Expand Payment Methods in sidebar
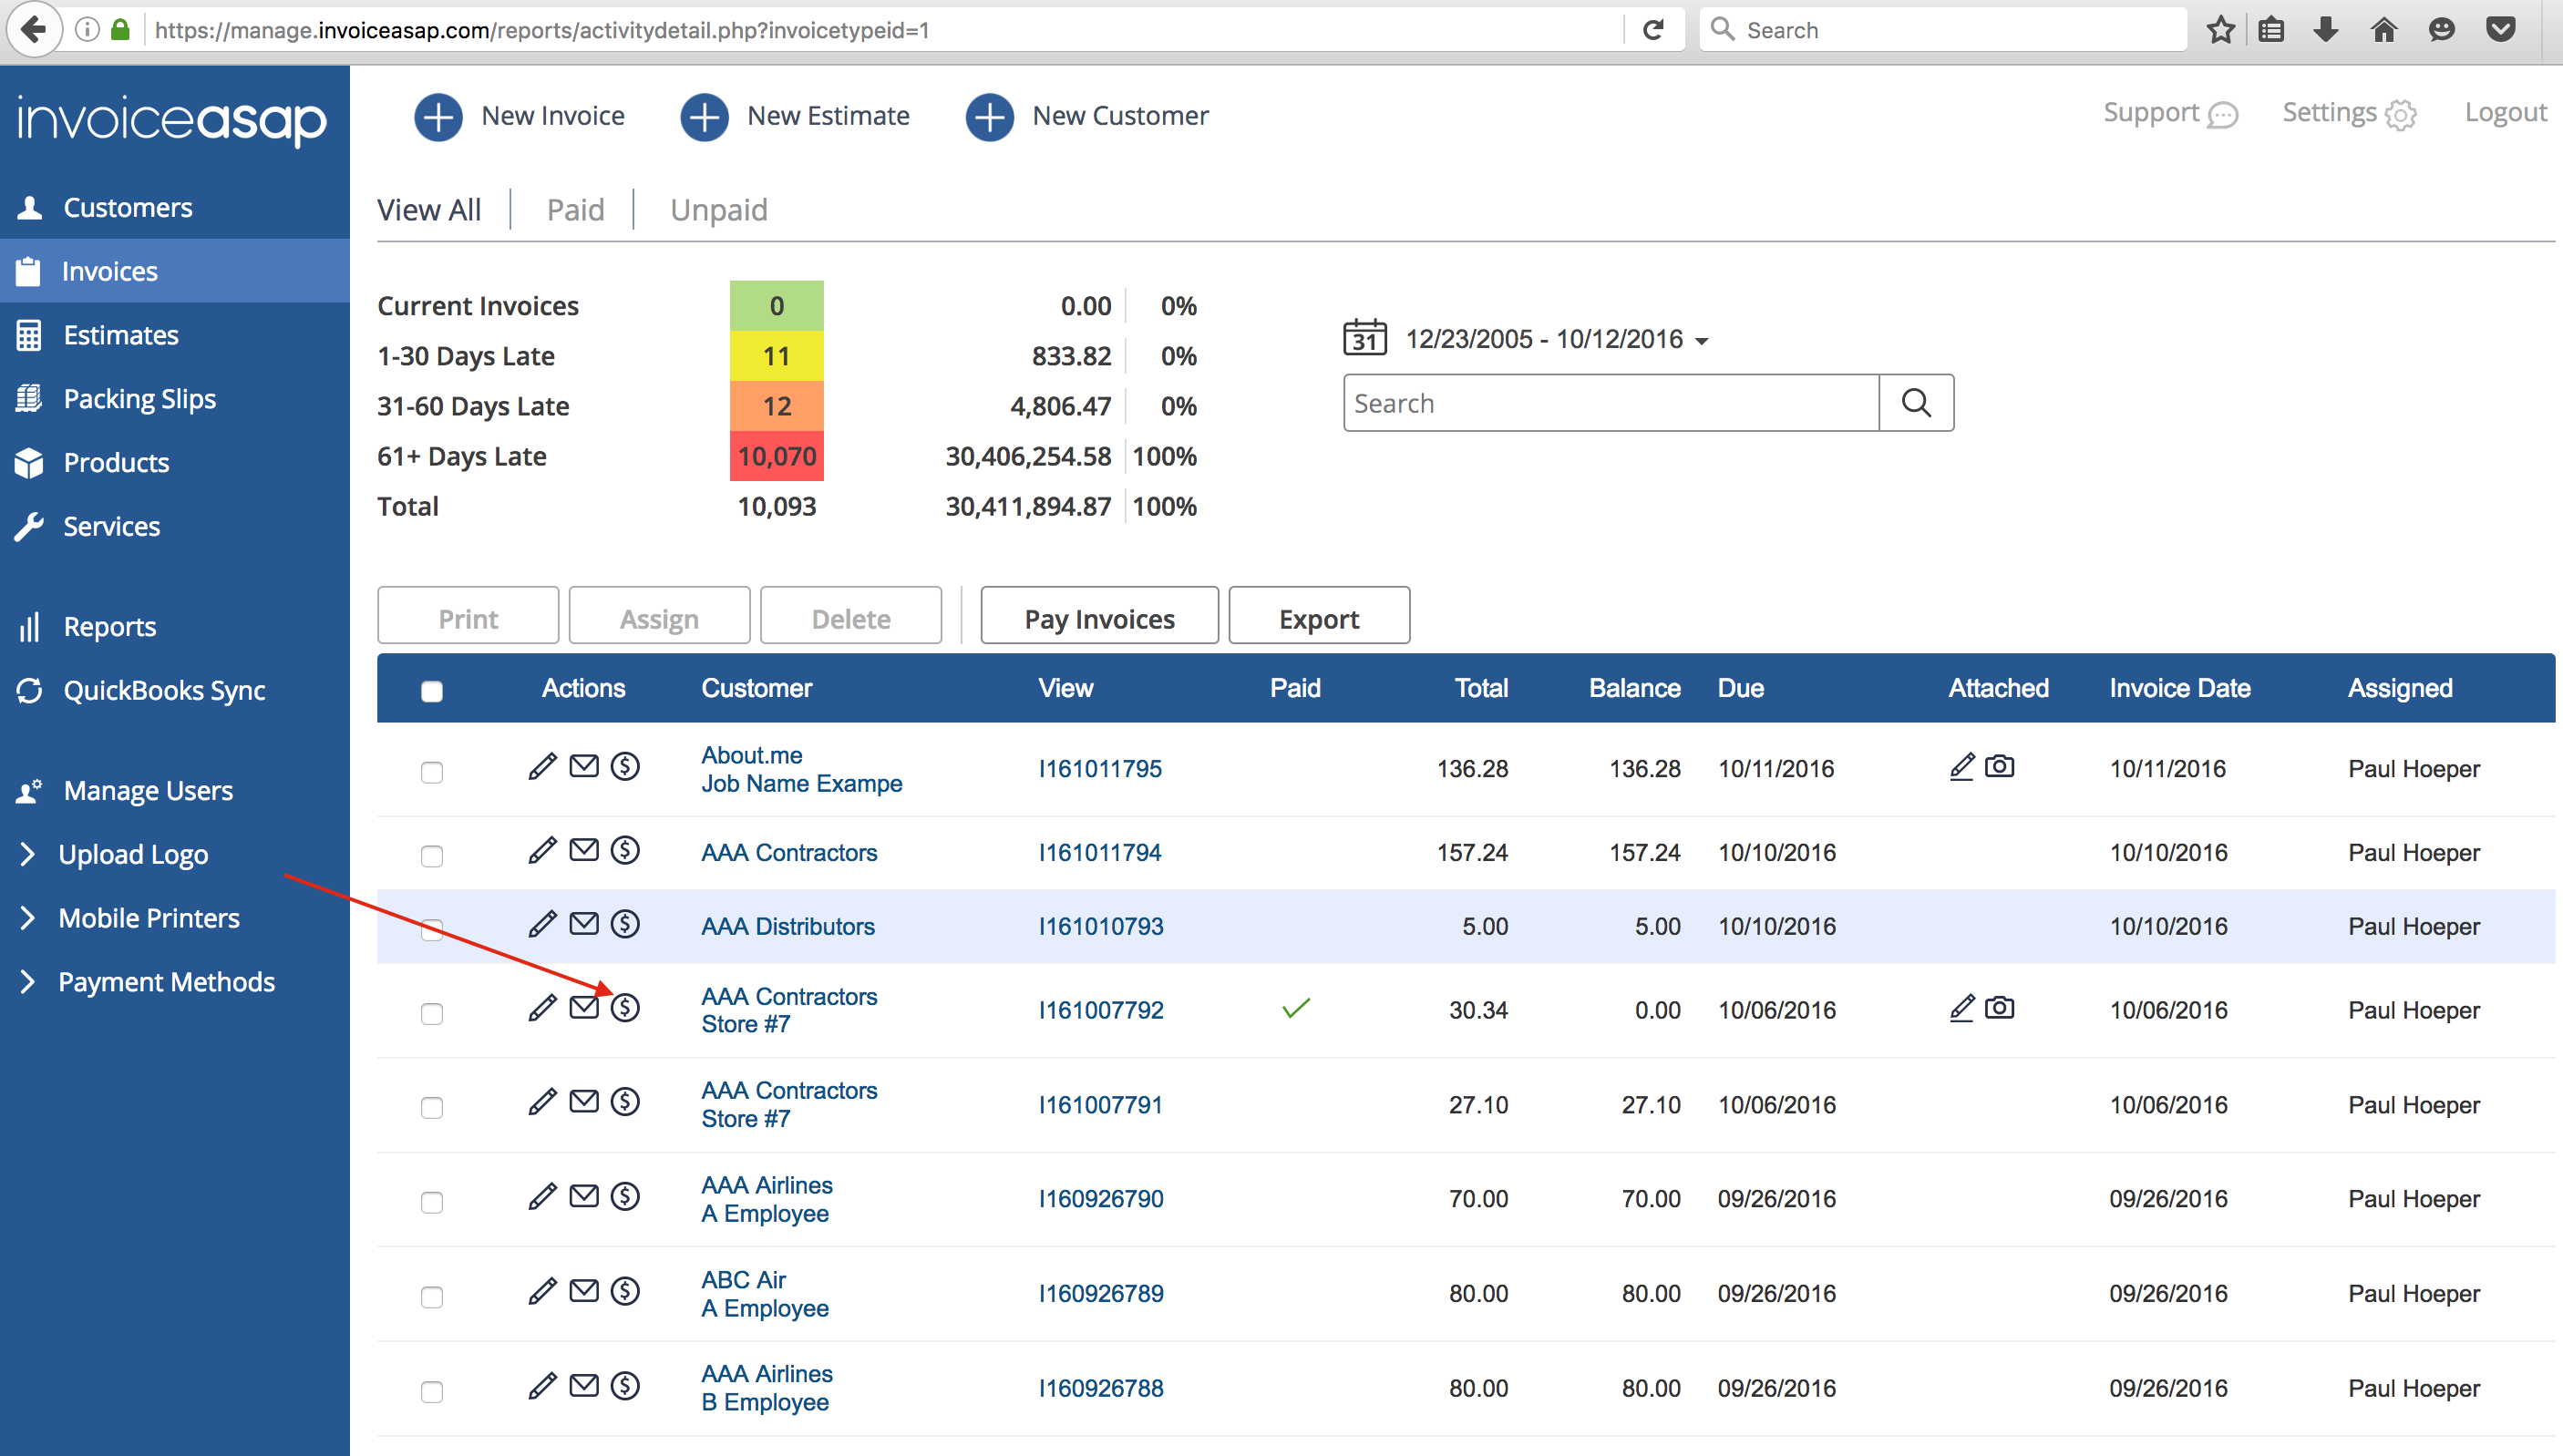The width and height of the screenshot is (2563, 1456). (166, 982)
